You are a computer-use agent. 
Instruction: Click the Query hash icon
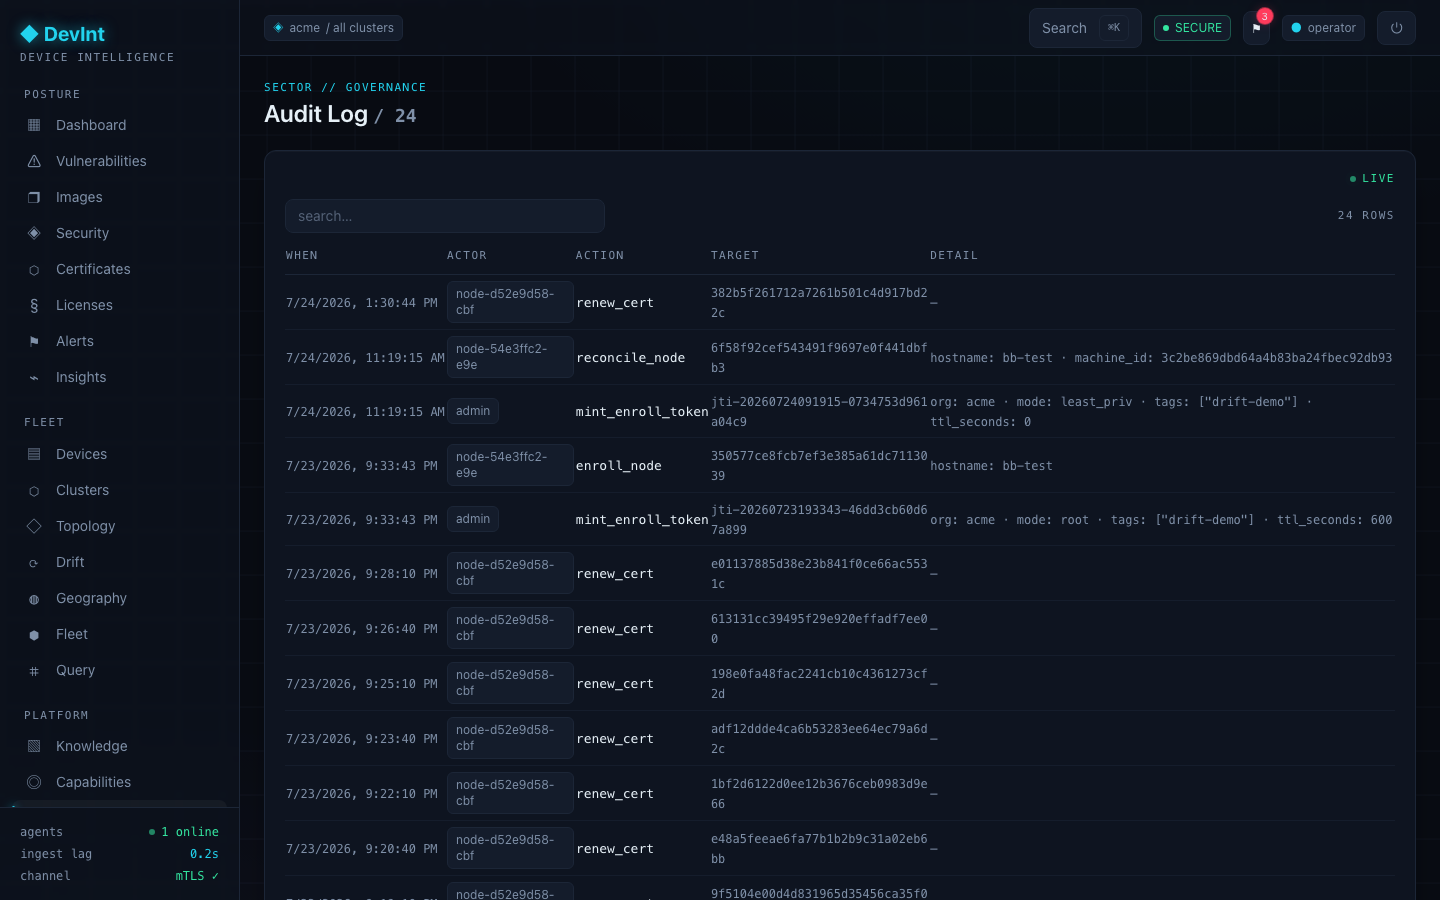34,670
